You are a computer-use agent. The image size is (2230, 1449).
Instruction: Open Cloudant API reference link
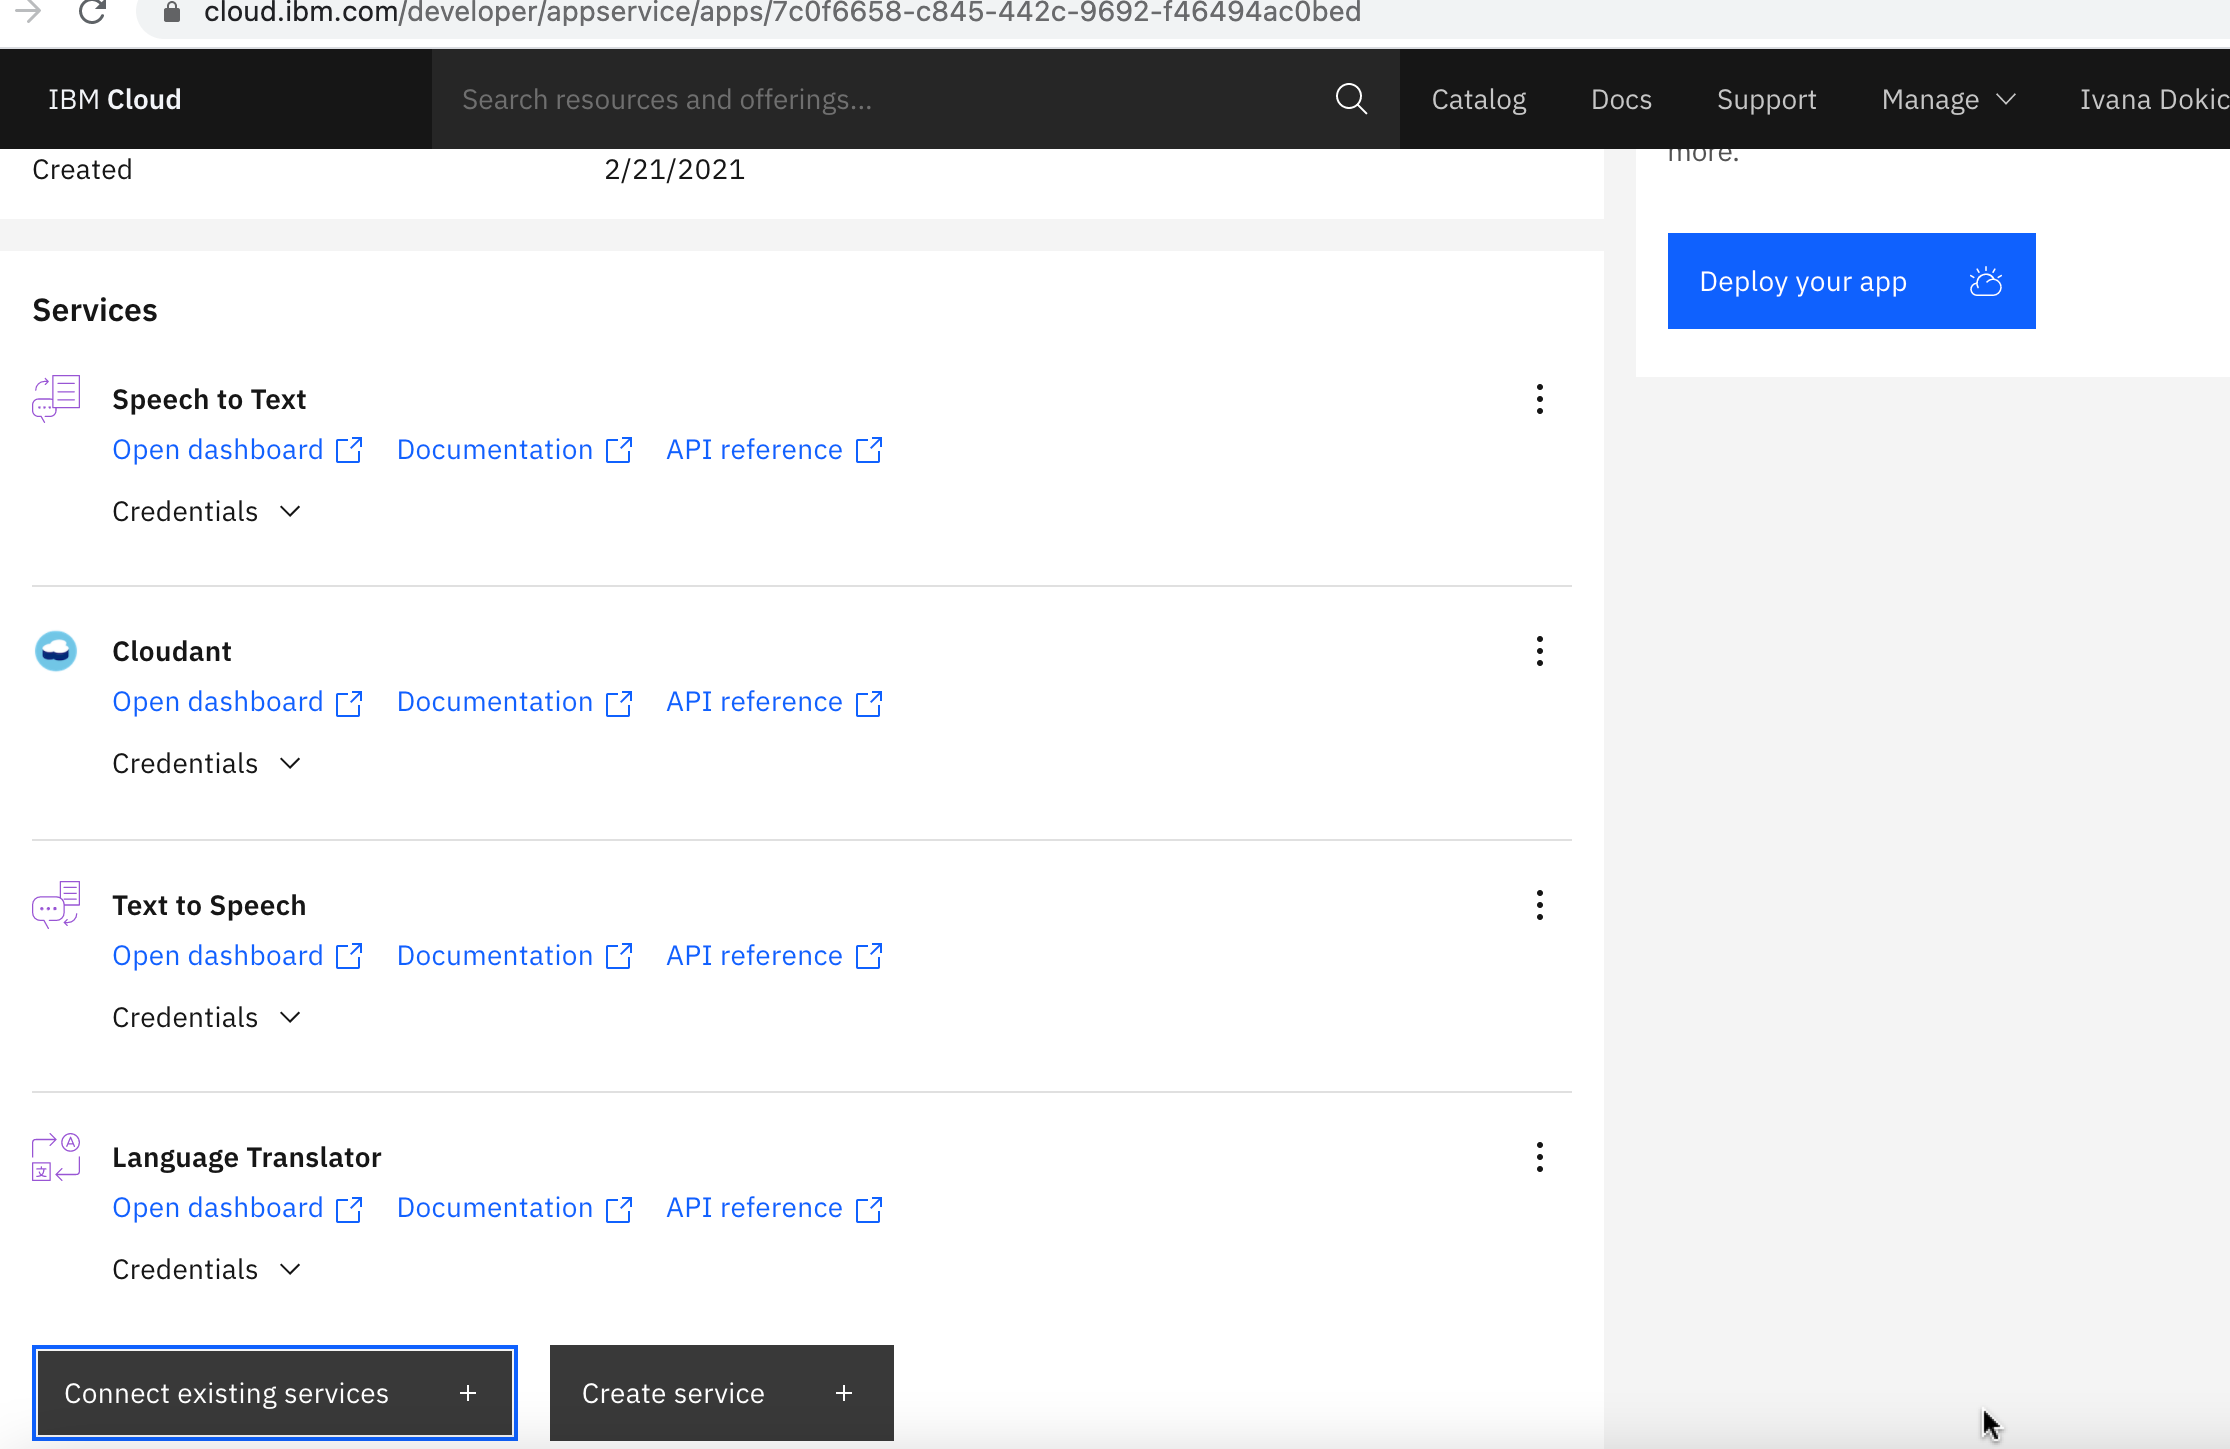pos(773,702)
